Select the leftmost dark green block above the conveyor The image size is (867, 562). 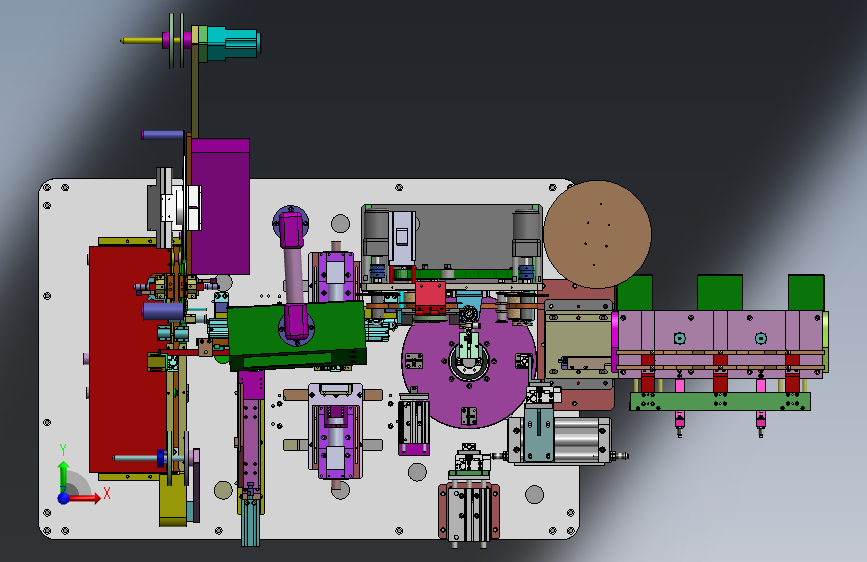[x=635, y=293]
